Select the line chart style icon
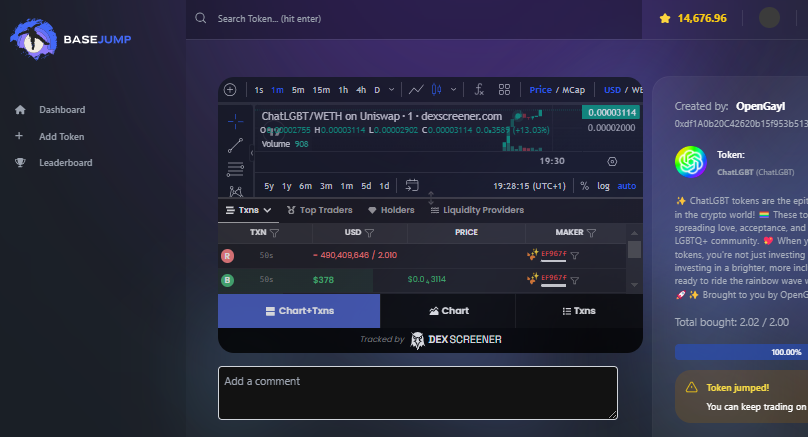 pyautogui.click(x=416, y=90)
